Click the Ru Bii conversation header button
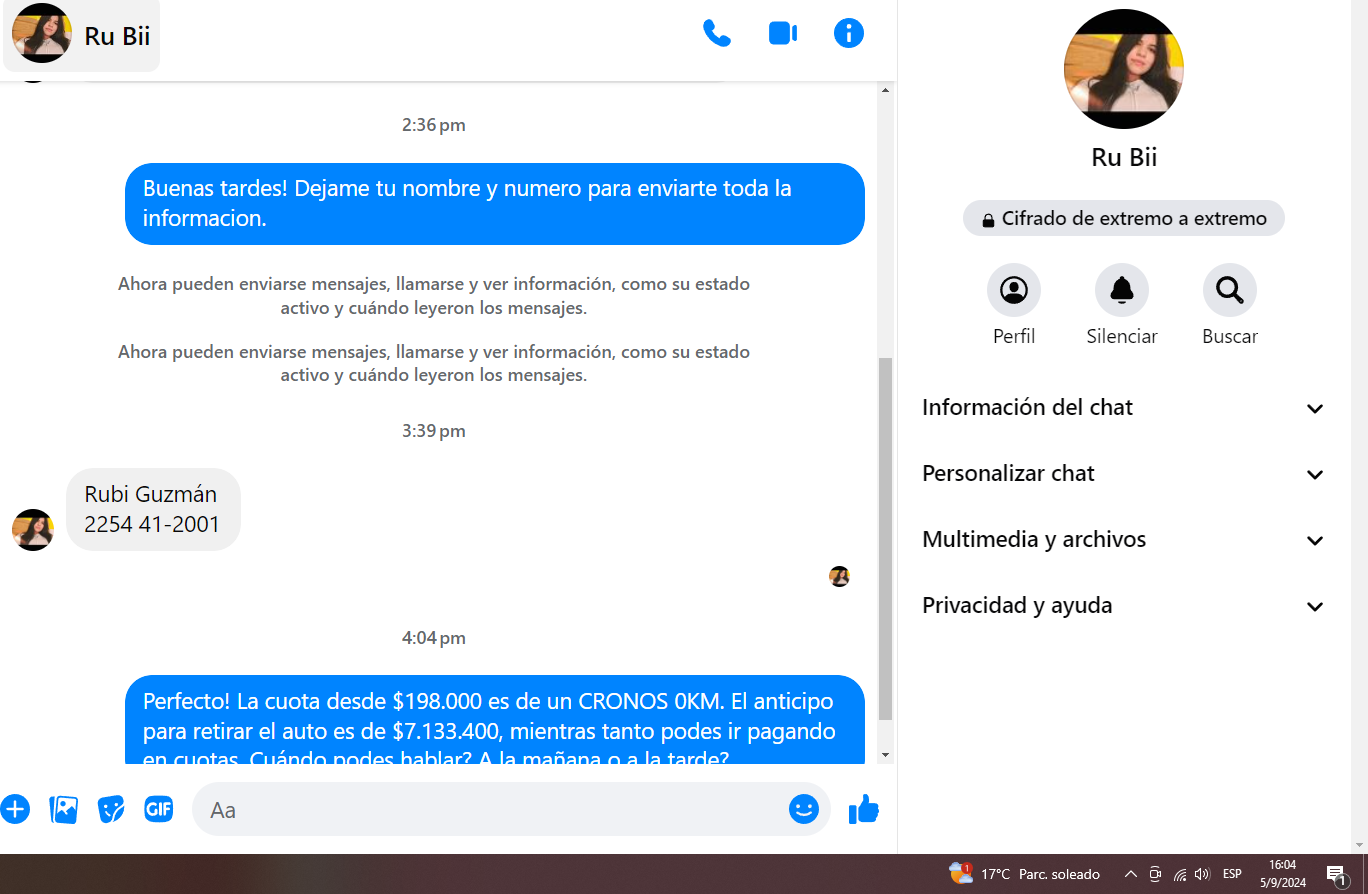Image resolution: width=1368 pixels, height=894 pixels. (x=82, y=37)
